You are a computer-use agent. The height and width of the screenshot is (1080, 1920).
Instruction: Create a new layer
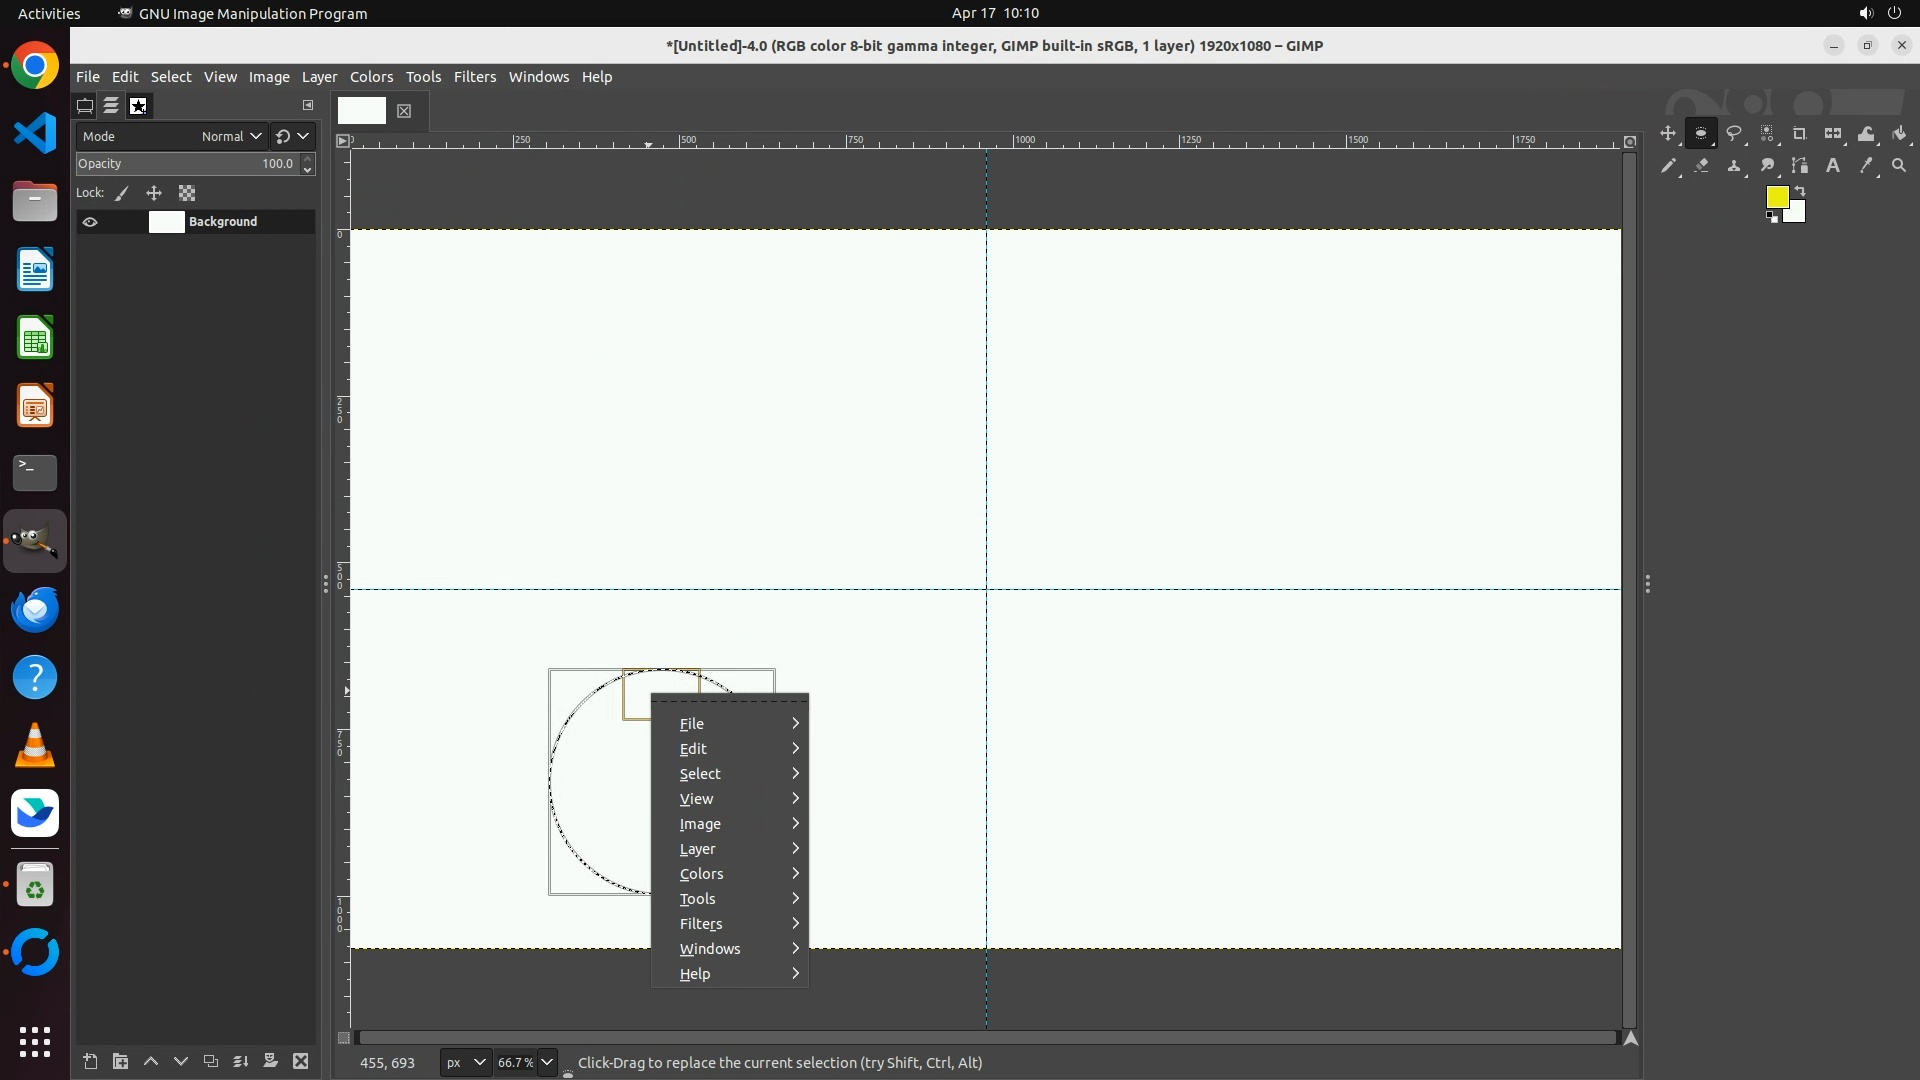(90, 1062)
